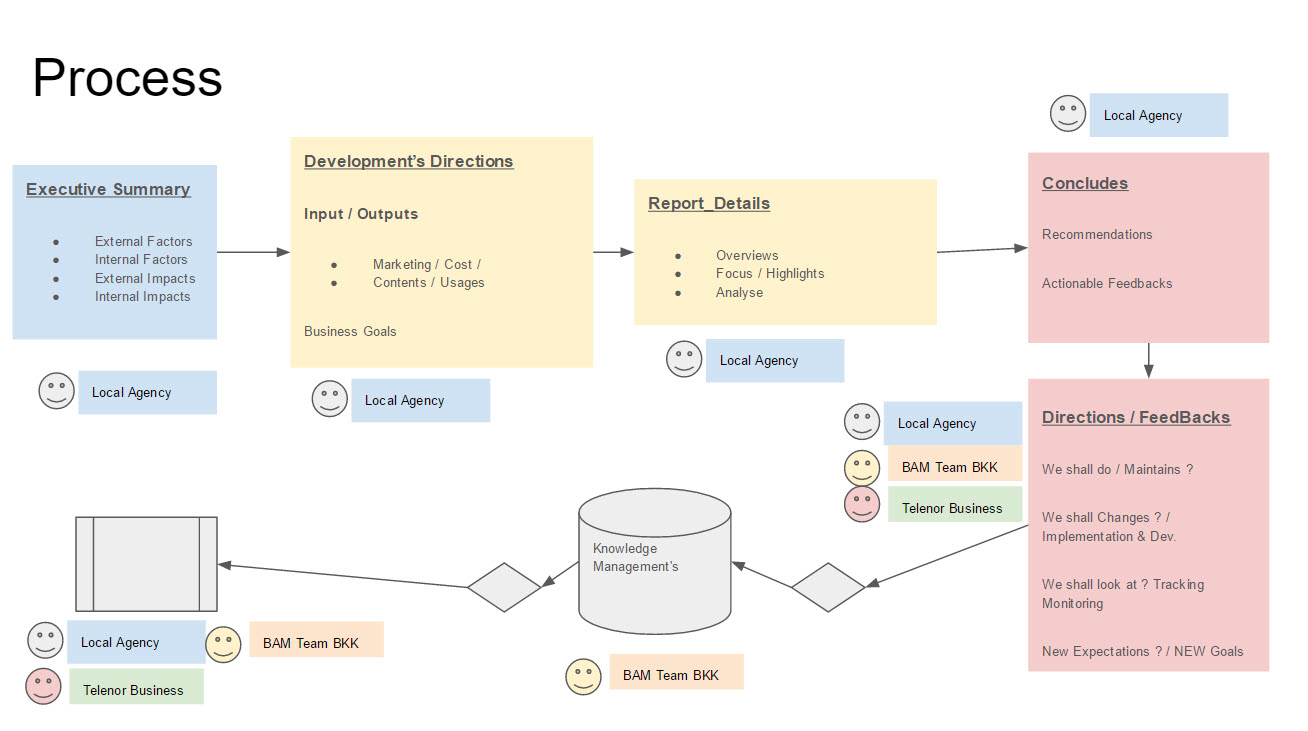This screenshot has height=731, width=1308.
Task: Click the Report_Details underlined heading
Action: [x=709, y=203]
